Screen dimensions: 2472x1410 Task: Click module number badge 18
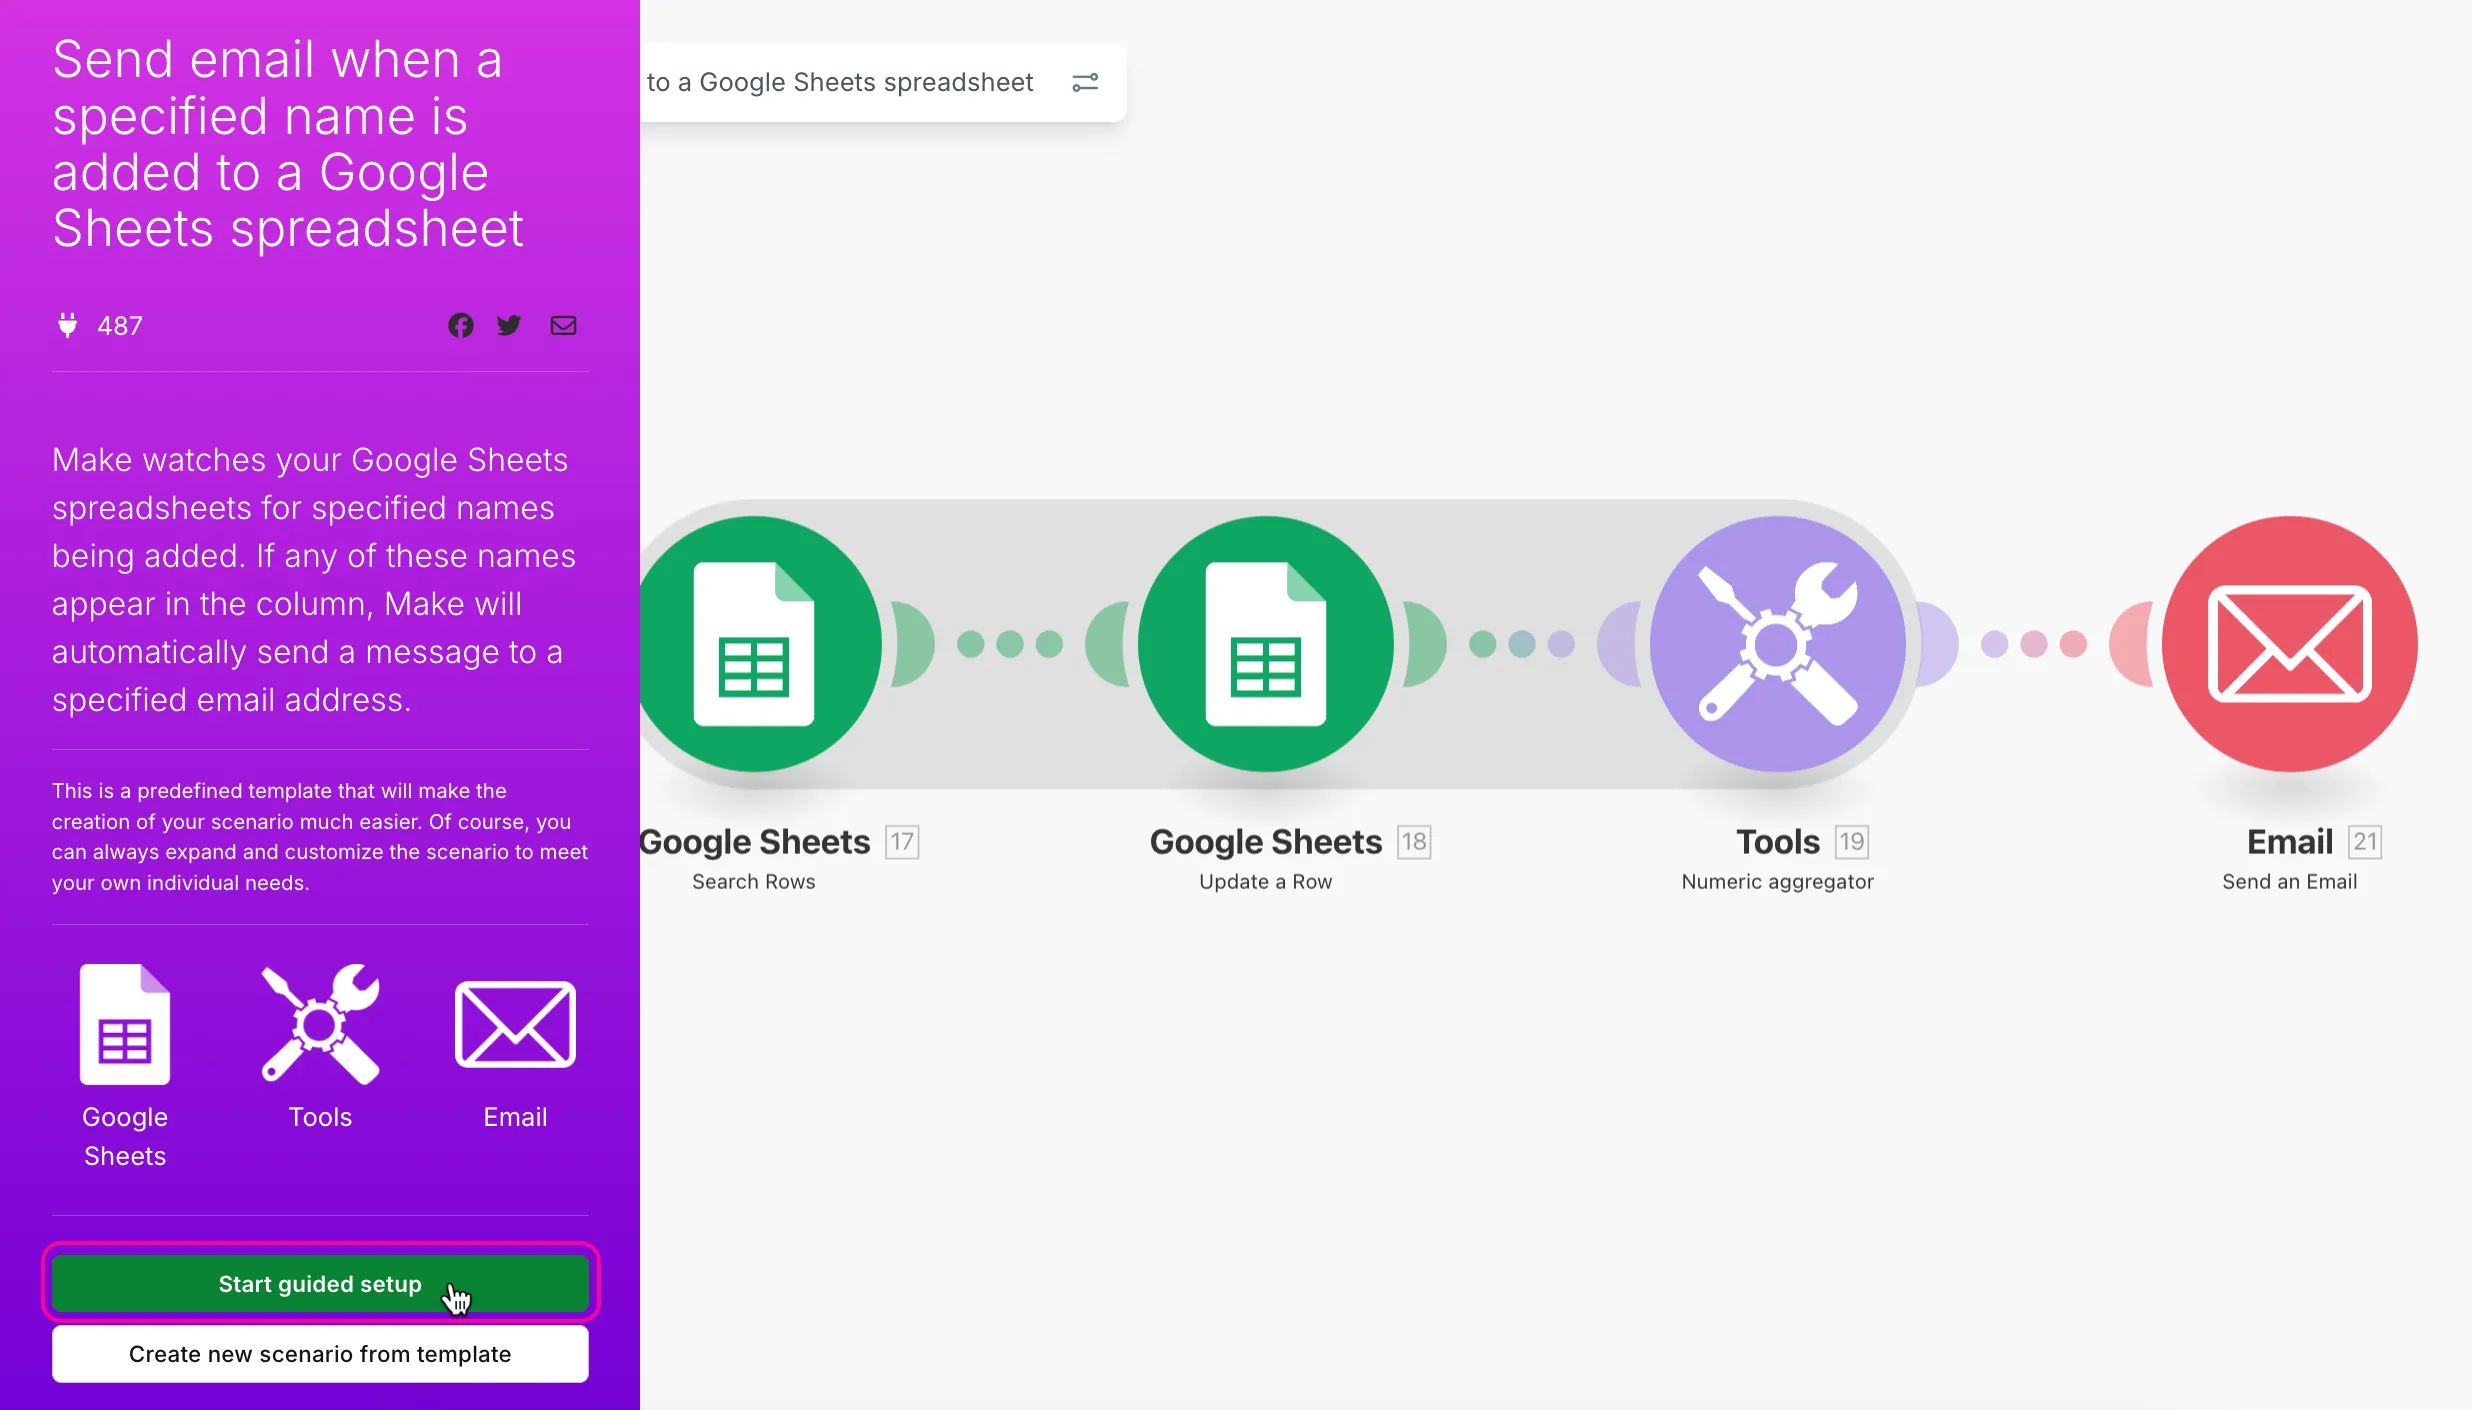1414,842
